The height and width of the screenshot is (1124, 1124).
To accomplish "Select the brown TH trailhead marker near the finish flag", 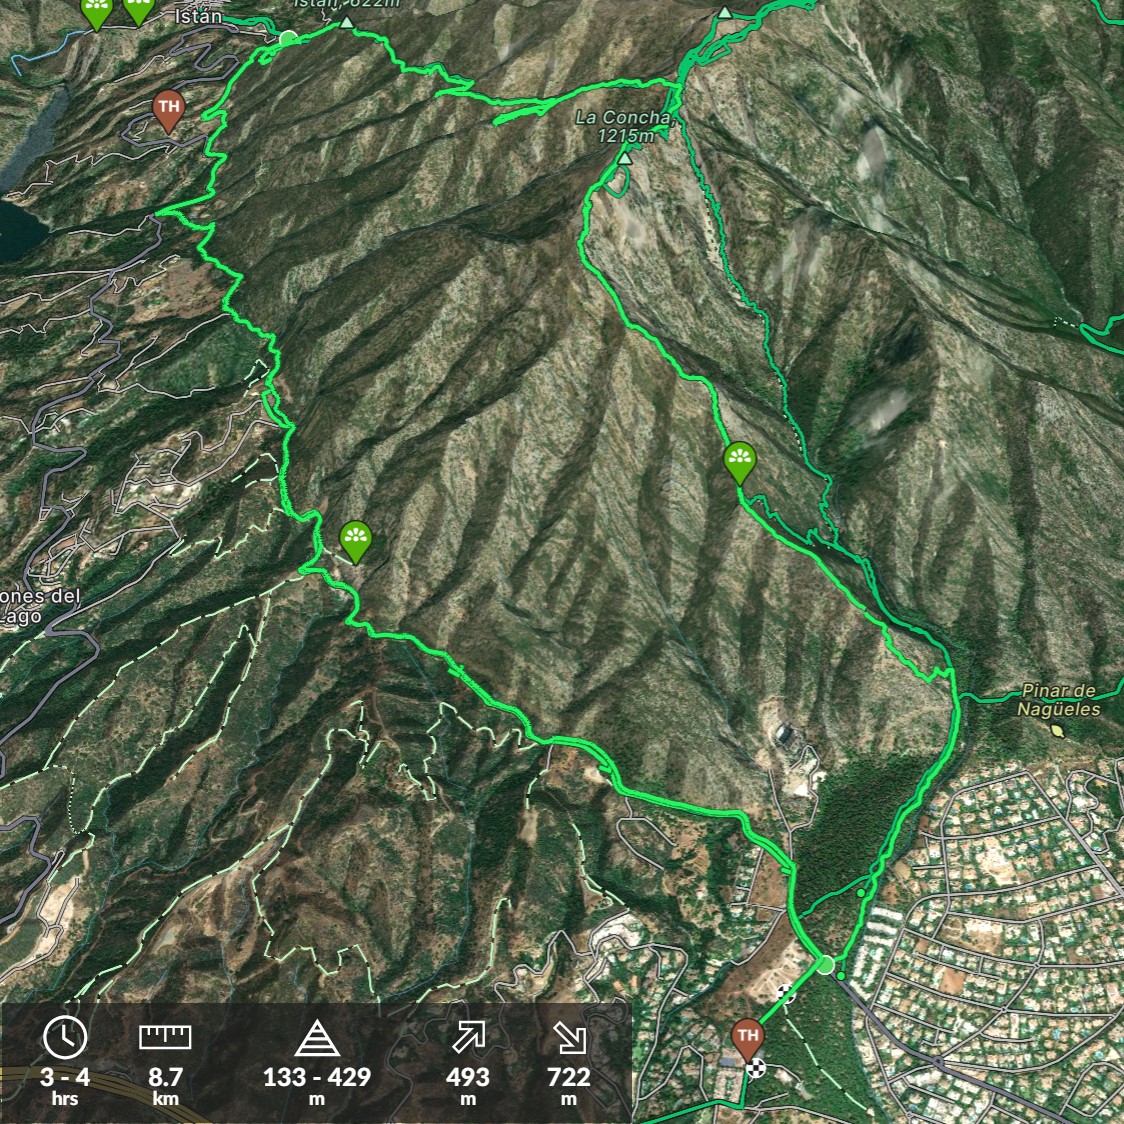I will [748, 1040].
